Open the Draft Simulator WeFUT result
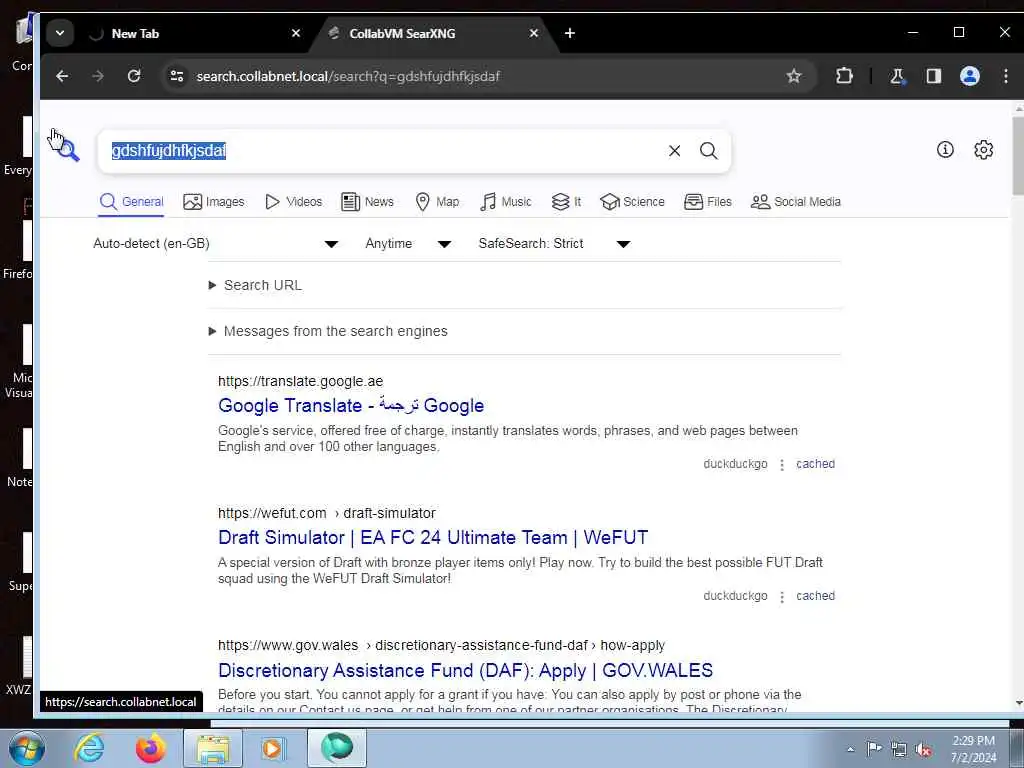The image size is (1024, 768). [x=433, y=537]
